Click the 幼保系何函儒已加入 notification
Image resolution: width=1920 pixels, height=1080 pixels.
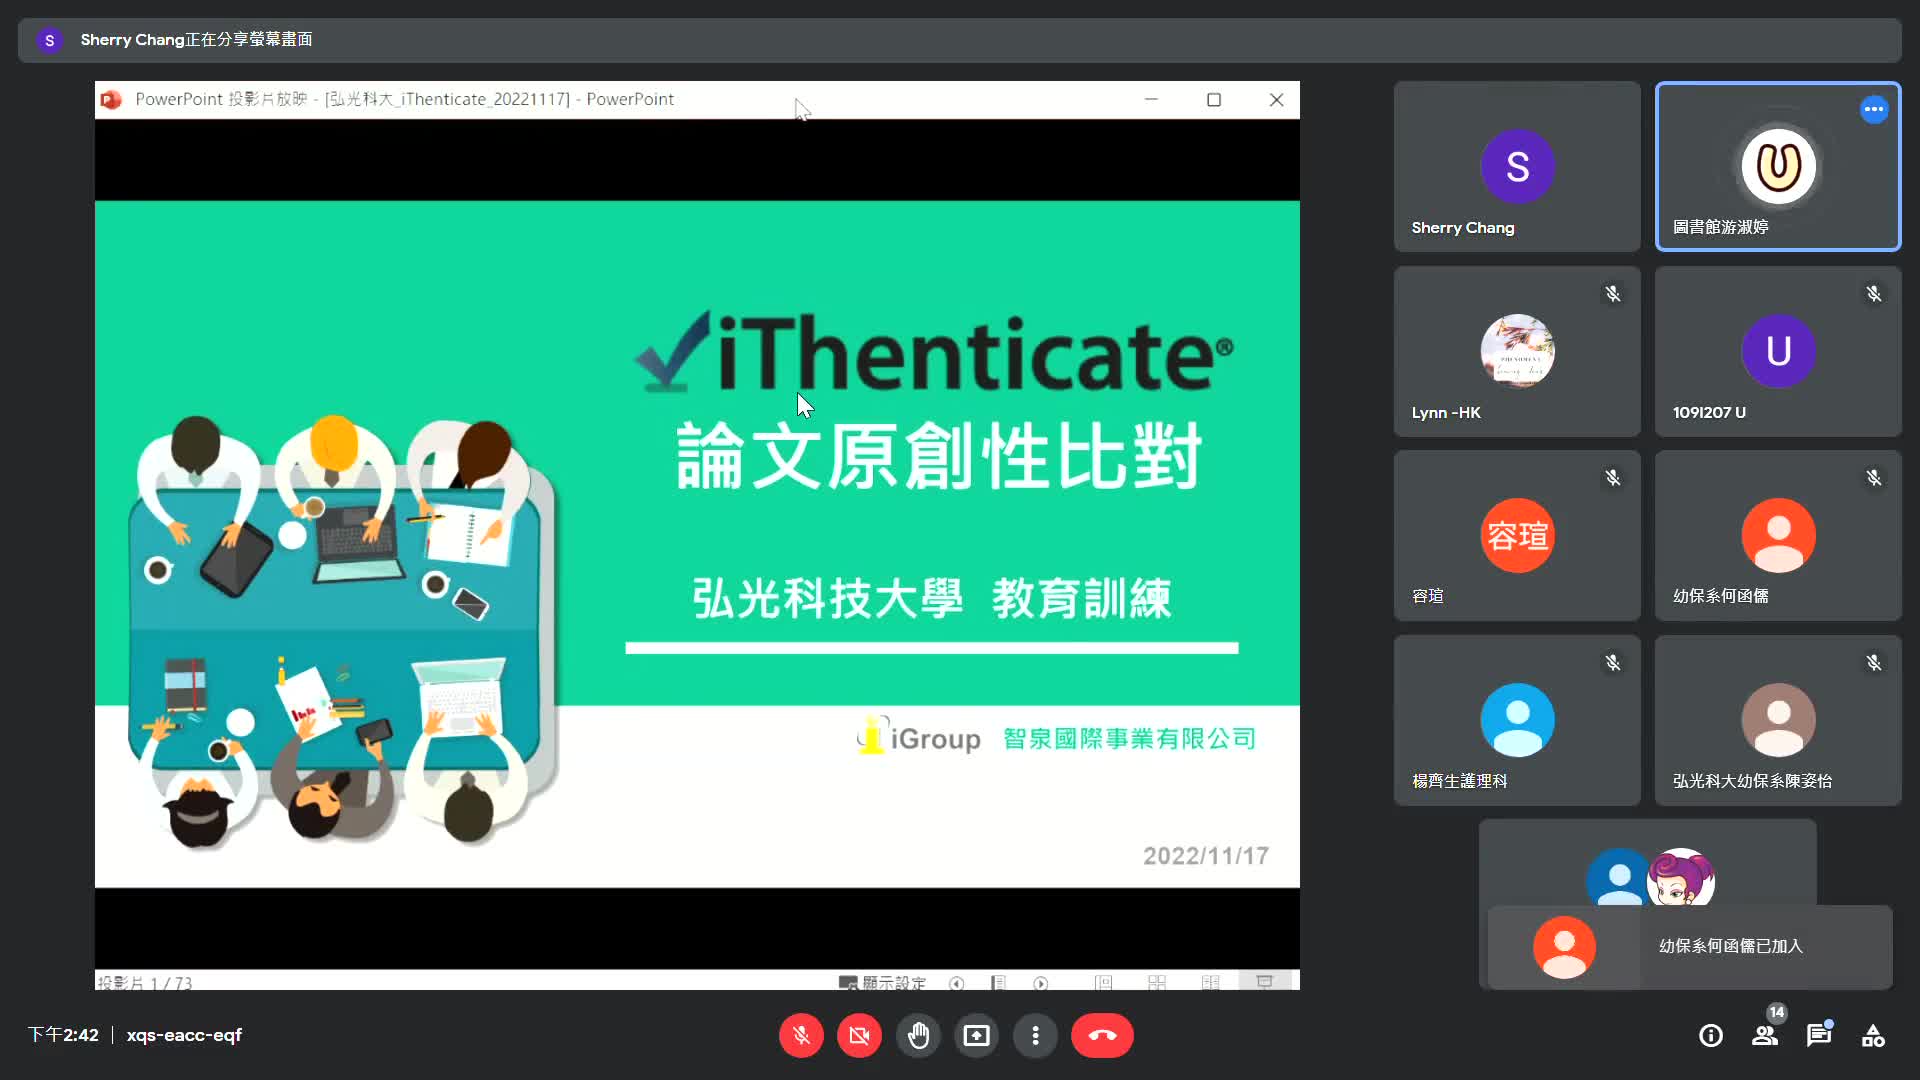1690,947
